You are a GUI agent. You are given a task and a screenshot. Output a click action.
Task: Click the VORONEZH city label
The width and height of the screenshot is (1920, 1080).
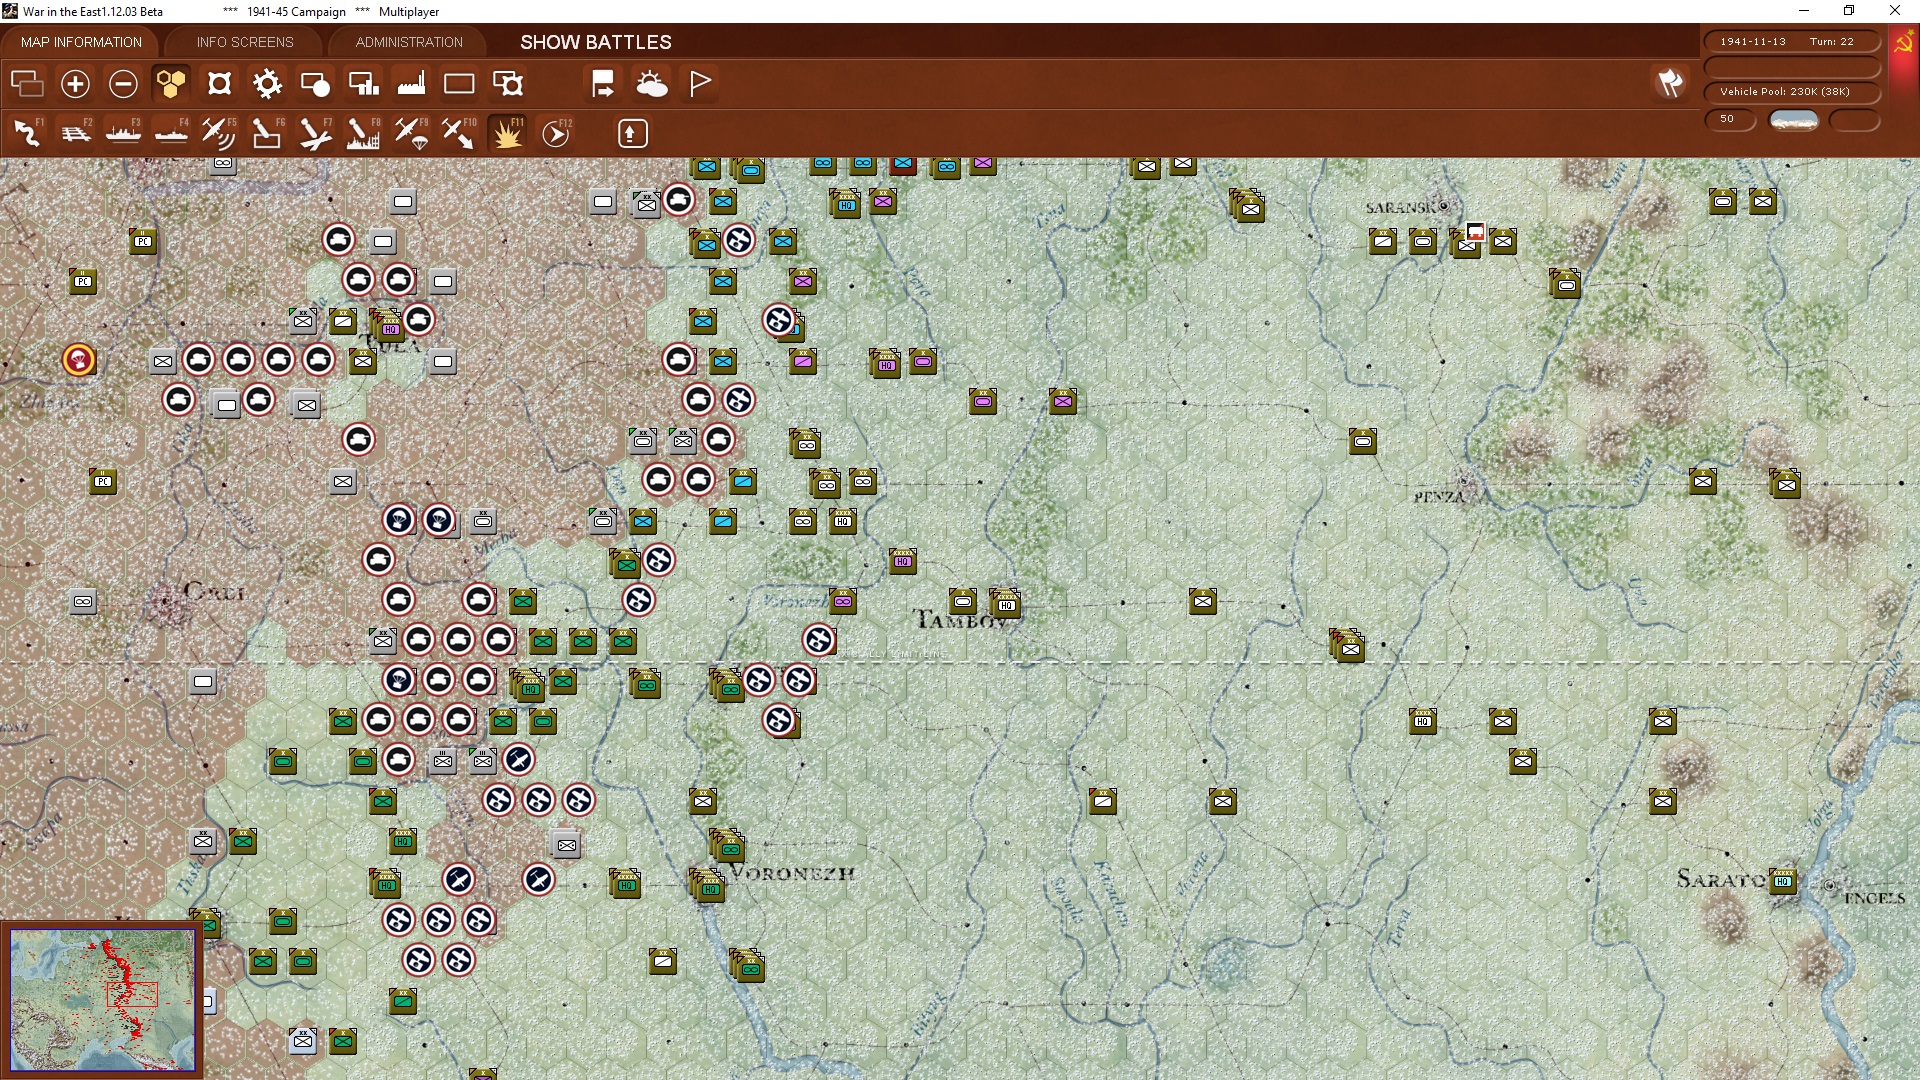[x=792, y=873]
